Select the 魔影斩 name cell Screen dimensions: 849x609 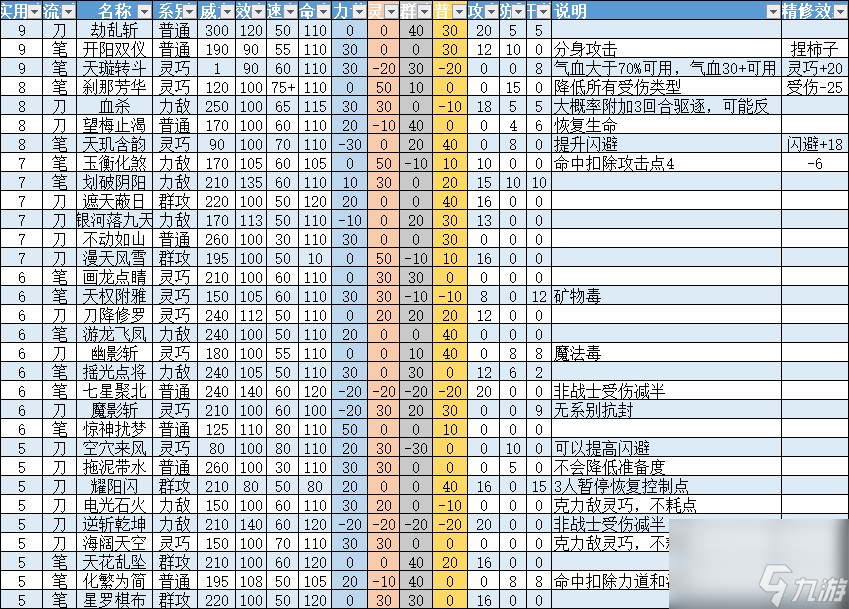(x=114, y=410)
